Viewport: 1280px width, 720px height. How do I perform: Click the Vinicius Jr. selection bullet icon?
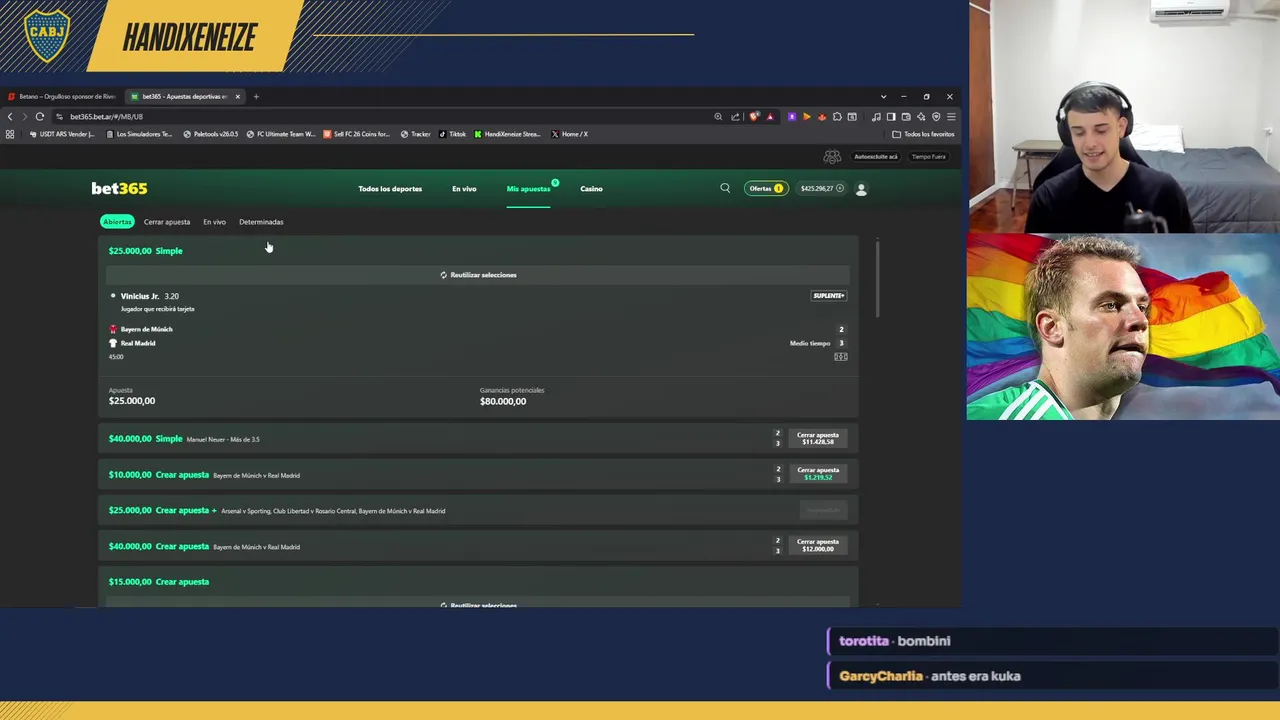113,296
